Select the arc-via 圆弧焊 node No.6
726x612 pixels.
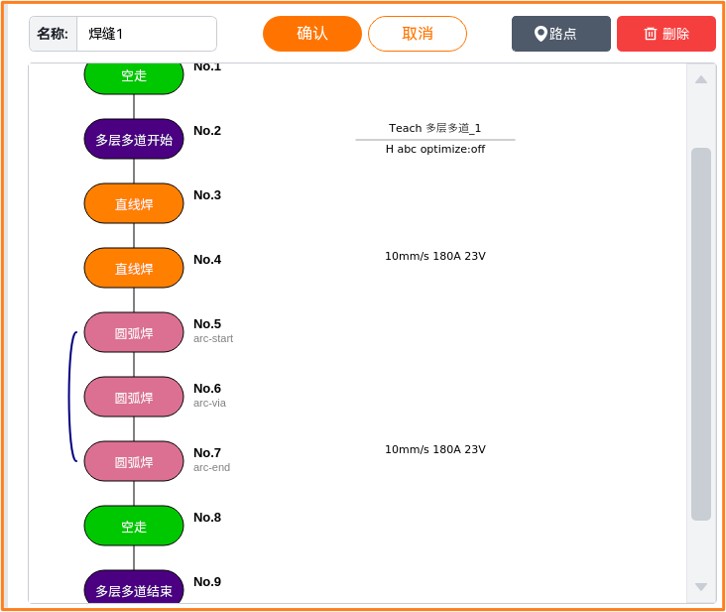(134, 398)
